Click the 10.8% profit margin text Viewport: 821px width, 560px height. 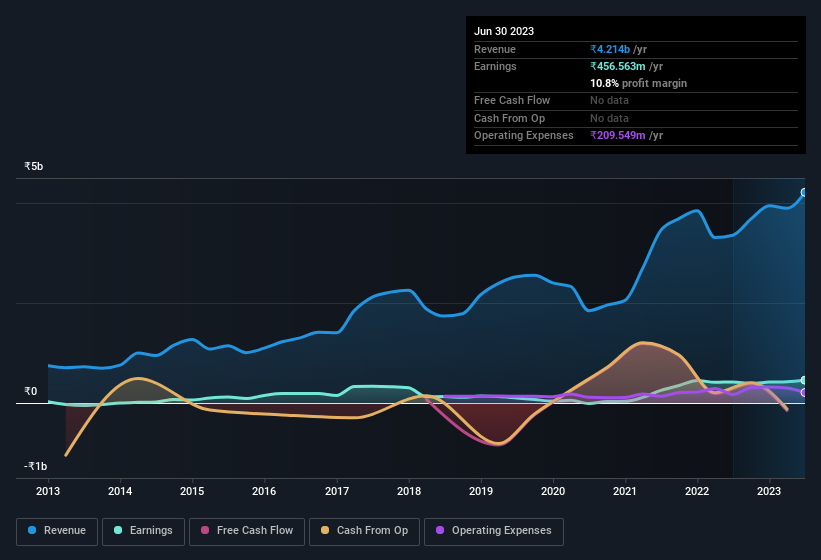(x=638, y=84)
